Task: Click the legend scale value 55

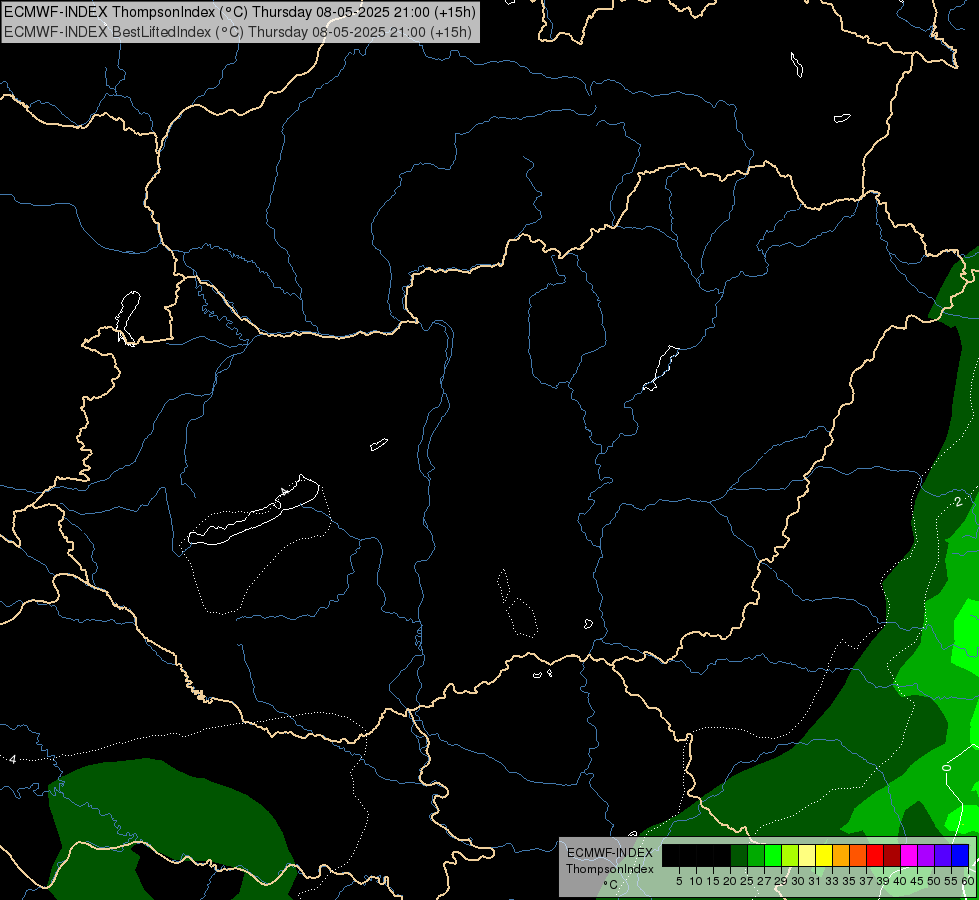Action: 952,881
